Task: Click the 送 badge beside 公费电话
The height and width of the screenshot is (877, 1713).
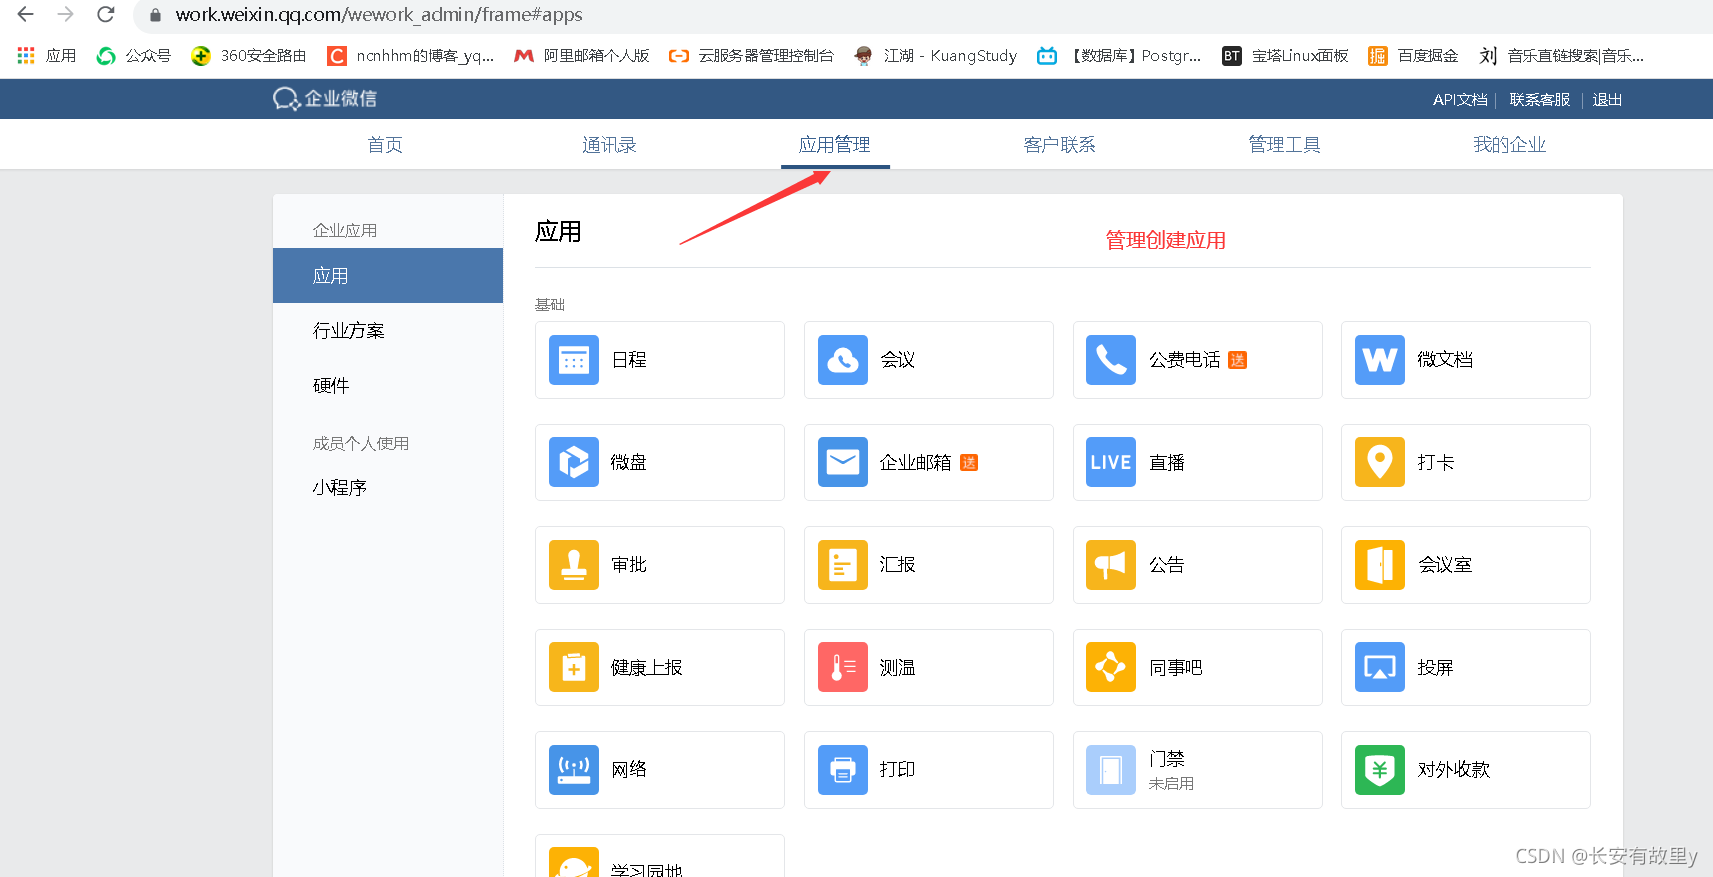Action: pyautogui.click(x=1238, y=360)
